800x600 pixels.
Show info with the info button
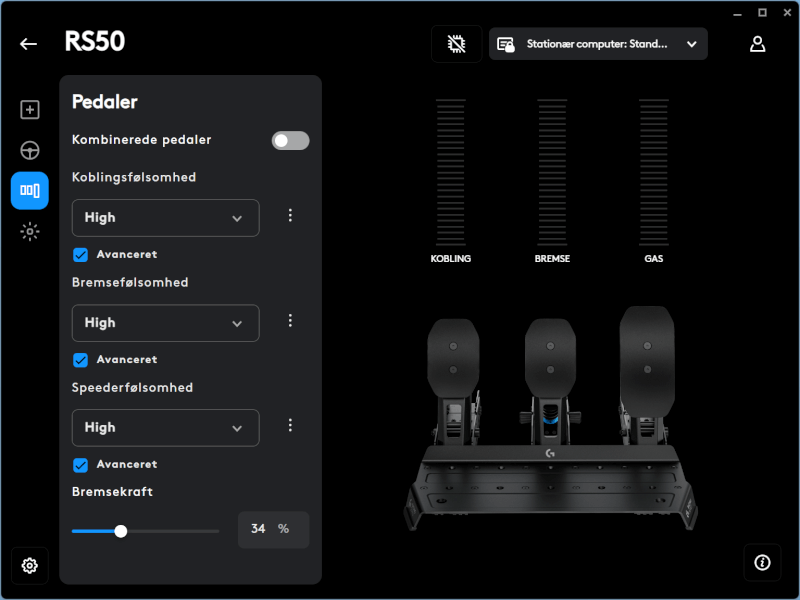coord(762,563)
